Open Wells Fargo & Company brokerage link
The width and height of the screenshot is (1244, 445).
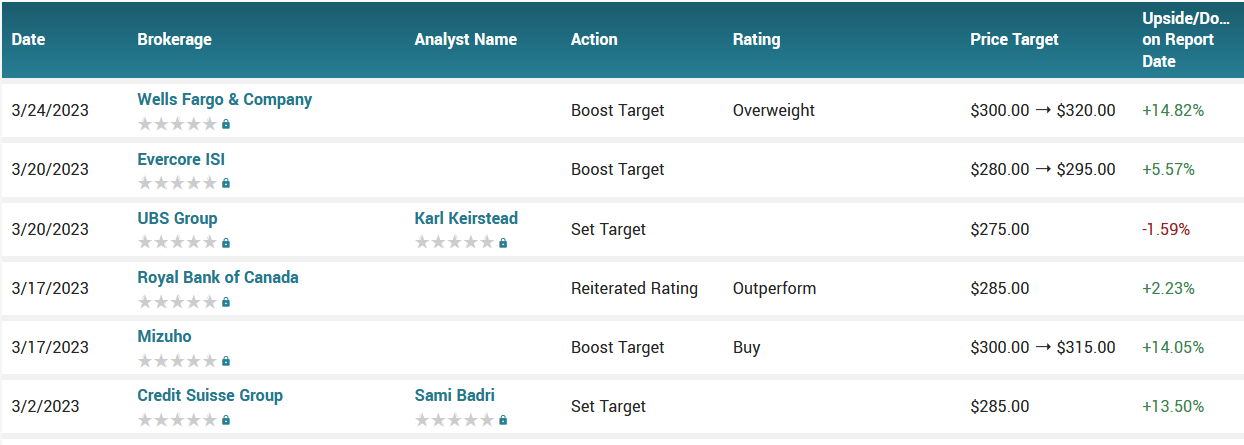click(225, 100)
